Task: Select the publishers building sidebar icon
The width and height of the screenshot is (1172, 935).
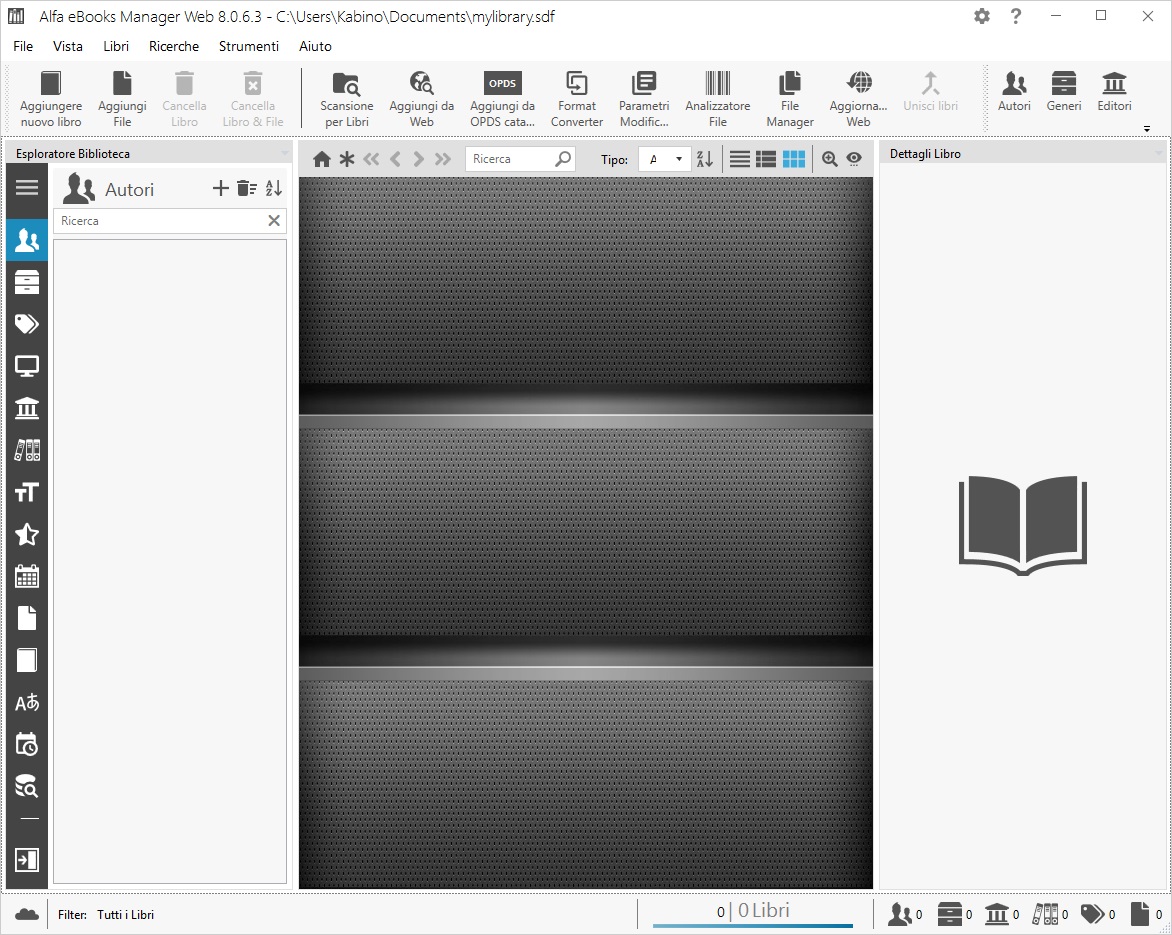Action: point(27,408)
